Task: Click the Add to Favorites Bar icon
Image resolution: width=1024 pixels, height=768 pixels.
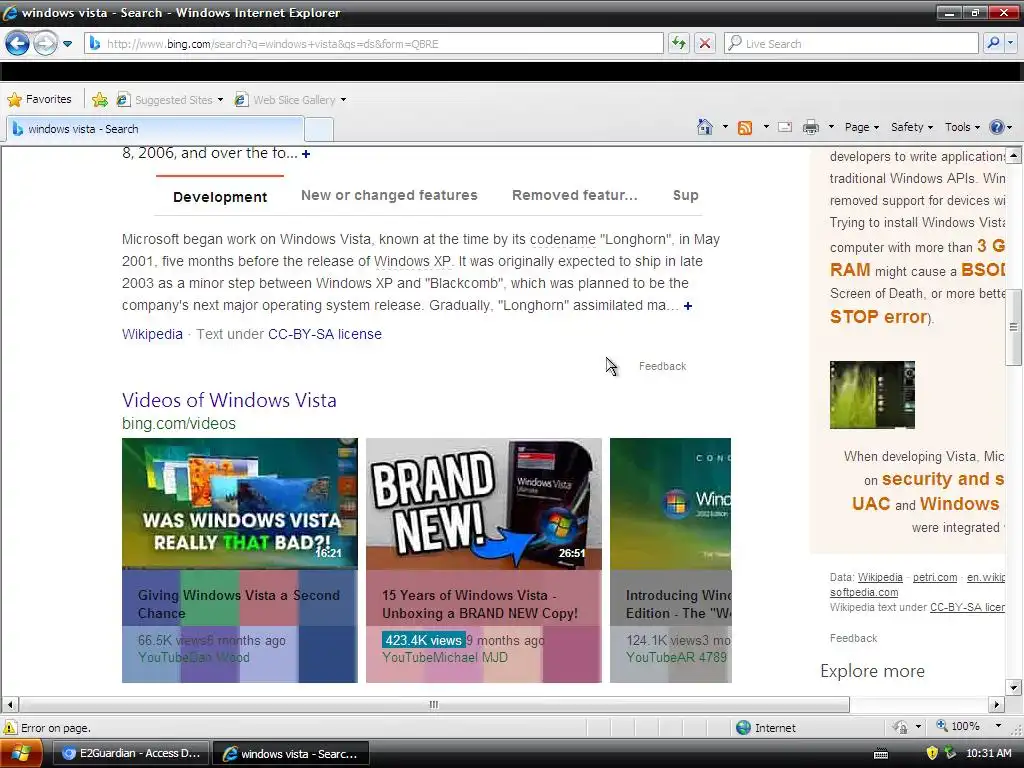Action: (100, 99)
